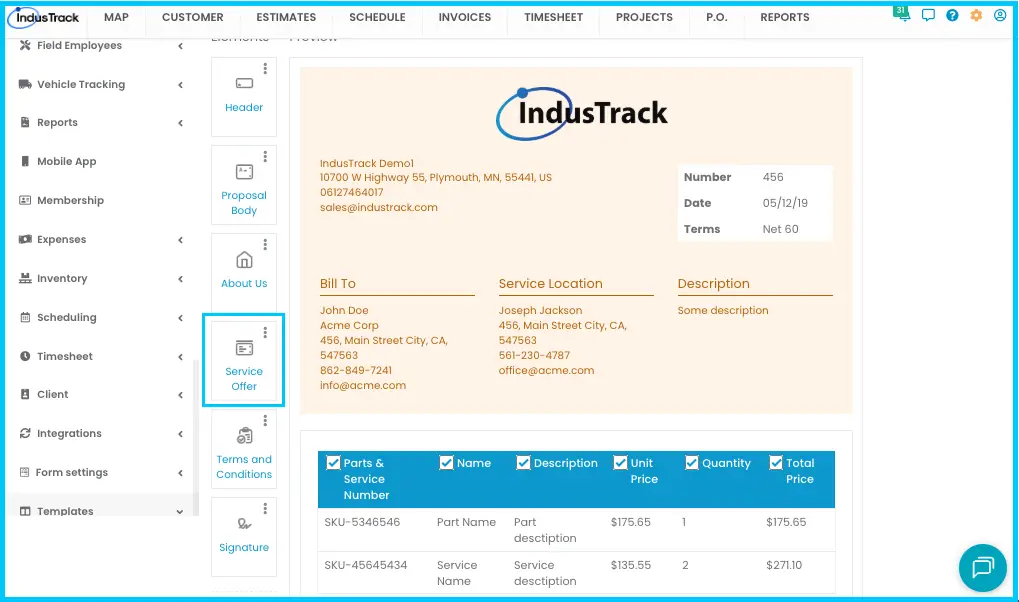This screenshot has width=1019, height=602.
Task: Open the notifications bell icon
Action: (x=903, y=14)
